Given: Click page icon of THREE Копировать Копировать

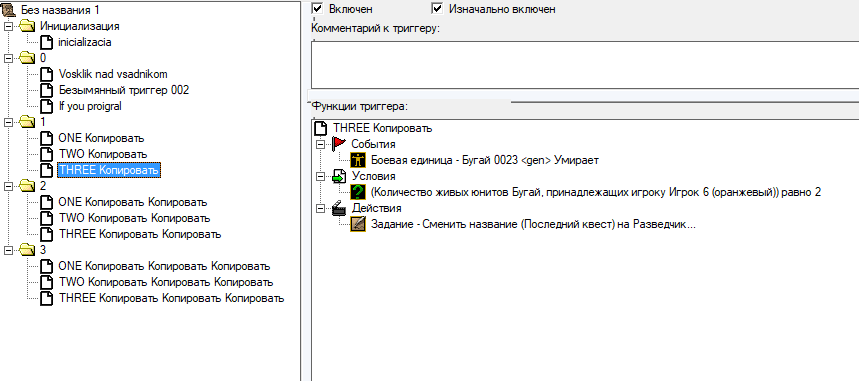Looking at the screenshot, I should click(48, 235).
